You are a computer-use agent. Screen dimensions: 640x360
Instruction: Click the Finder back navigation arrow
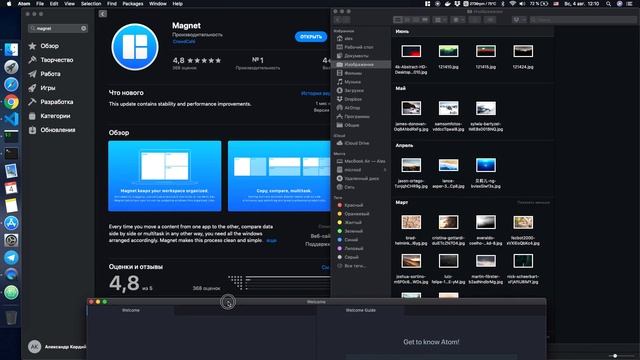[x=338, y=20]
